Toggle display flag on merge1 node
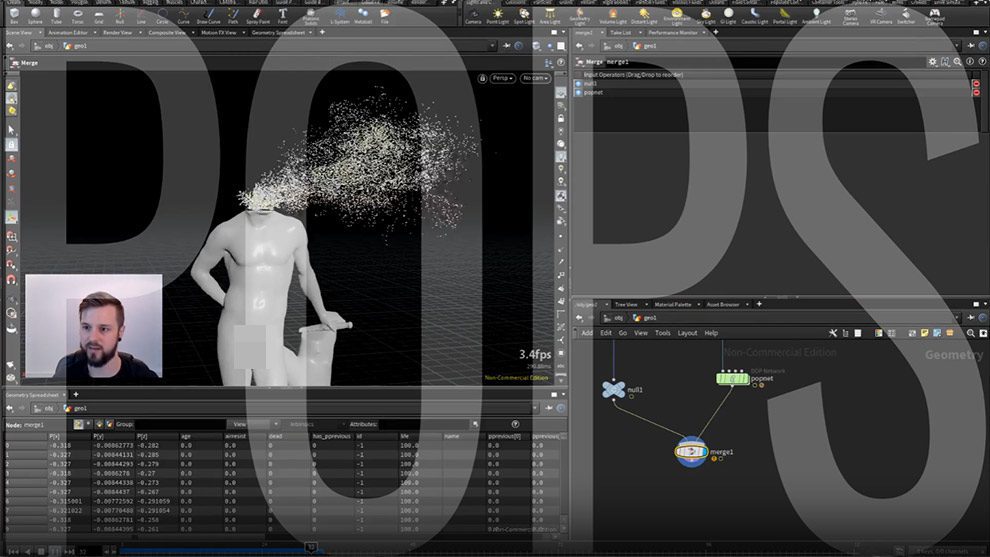 [705, 452]
